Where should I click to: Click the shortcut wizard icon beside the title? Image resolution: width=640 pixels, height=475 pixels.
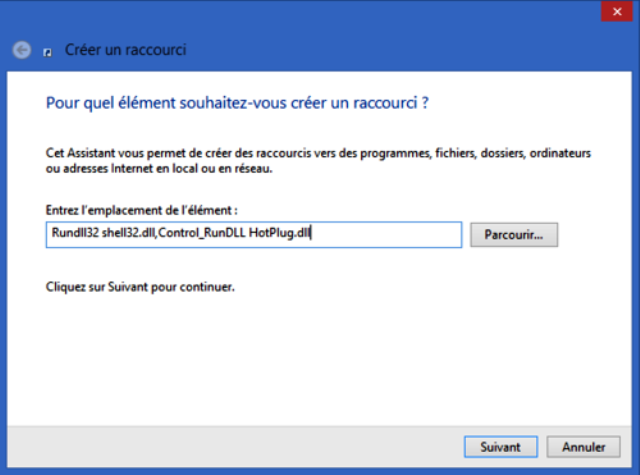click(48, 51)
